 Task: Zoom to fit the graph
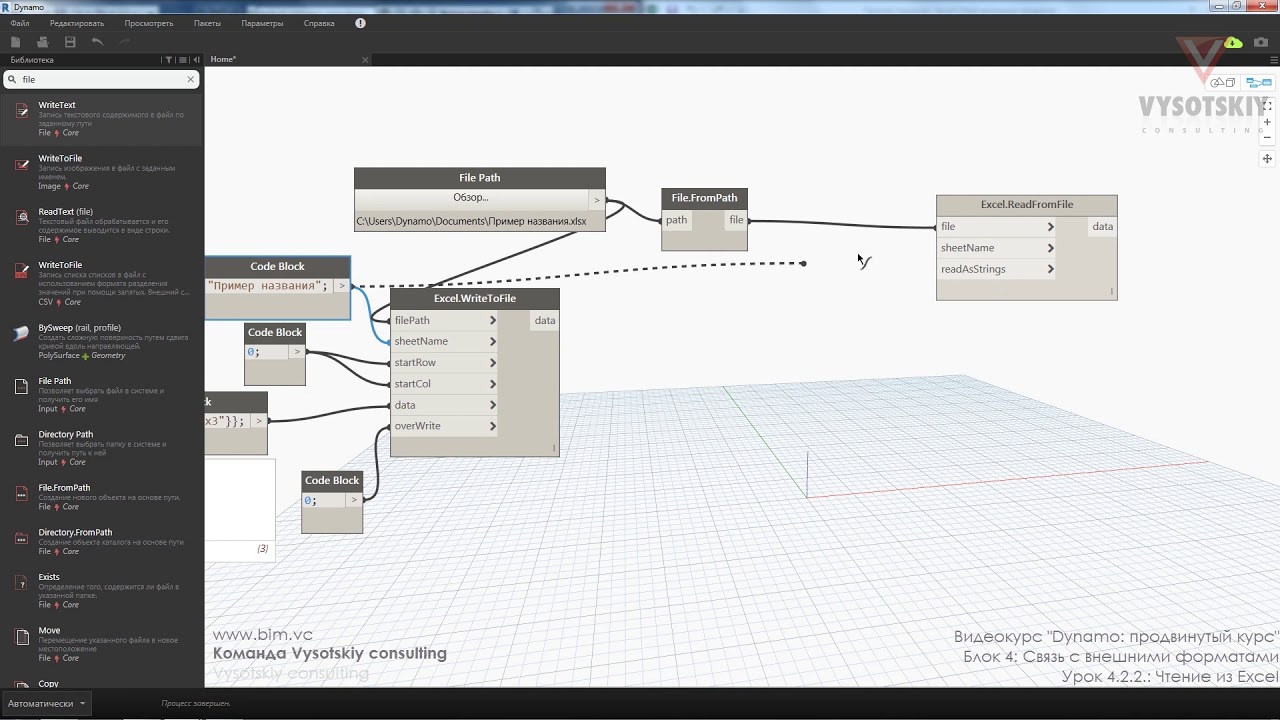(x=1267, y=105)
